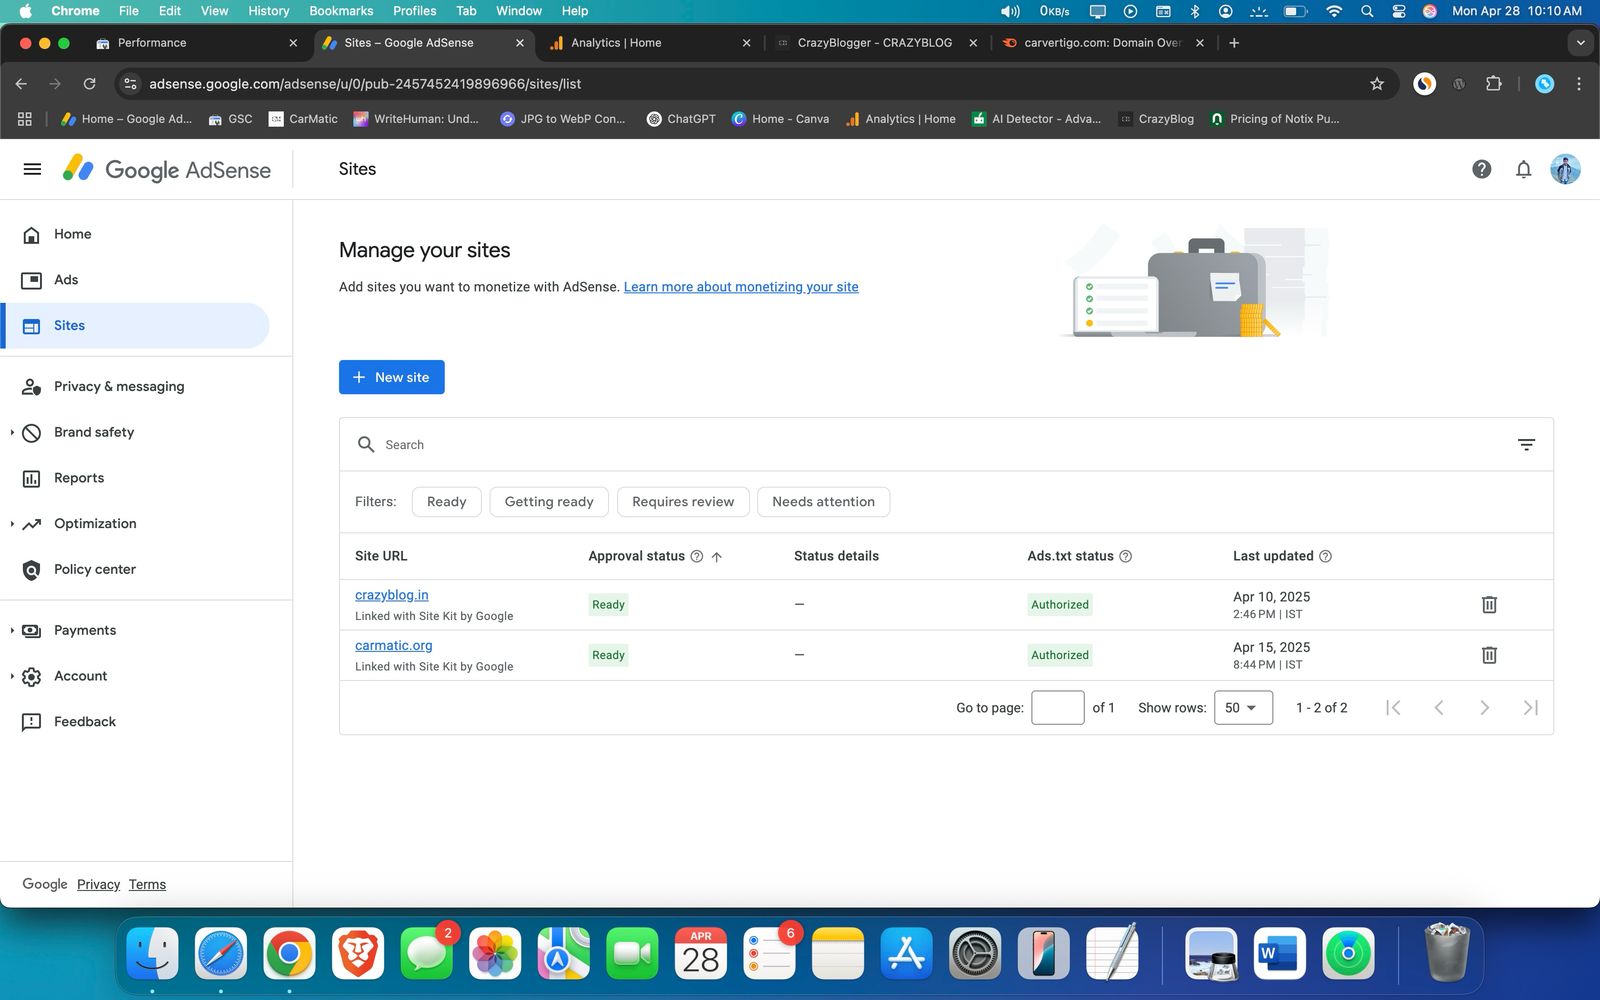Open the Profiles menu in the menu bar
The height and width of the screenshot is (1000, 1600).
pyautogui.click(x=414, y=11)
